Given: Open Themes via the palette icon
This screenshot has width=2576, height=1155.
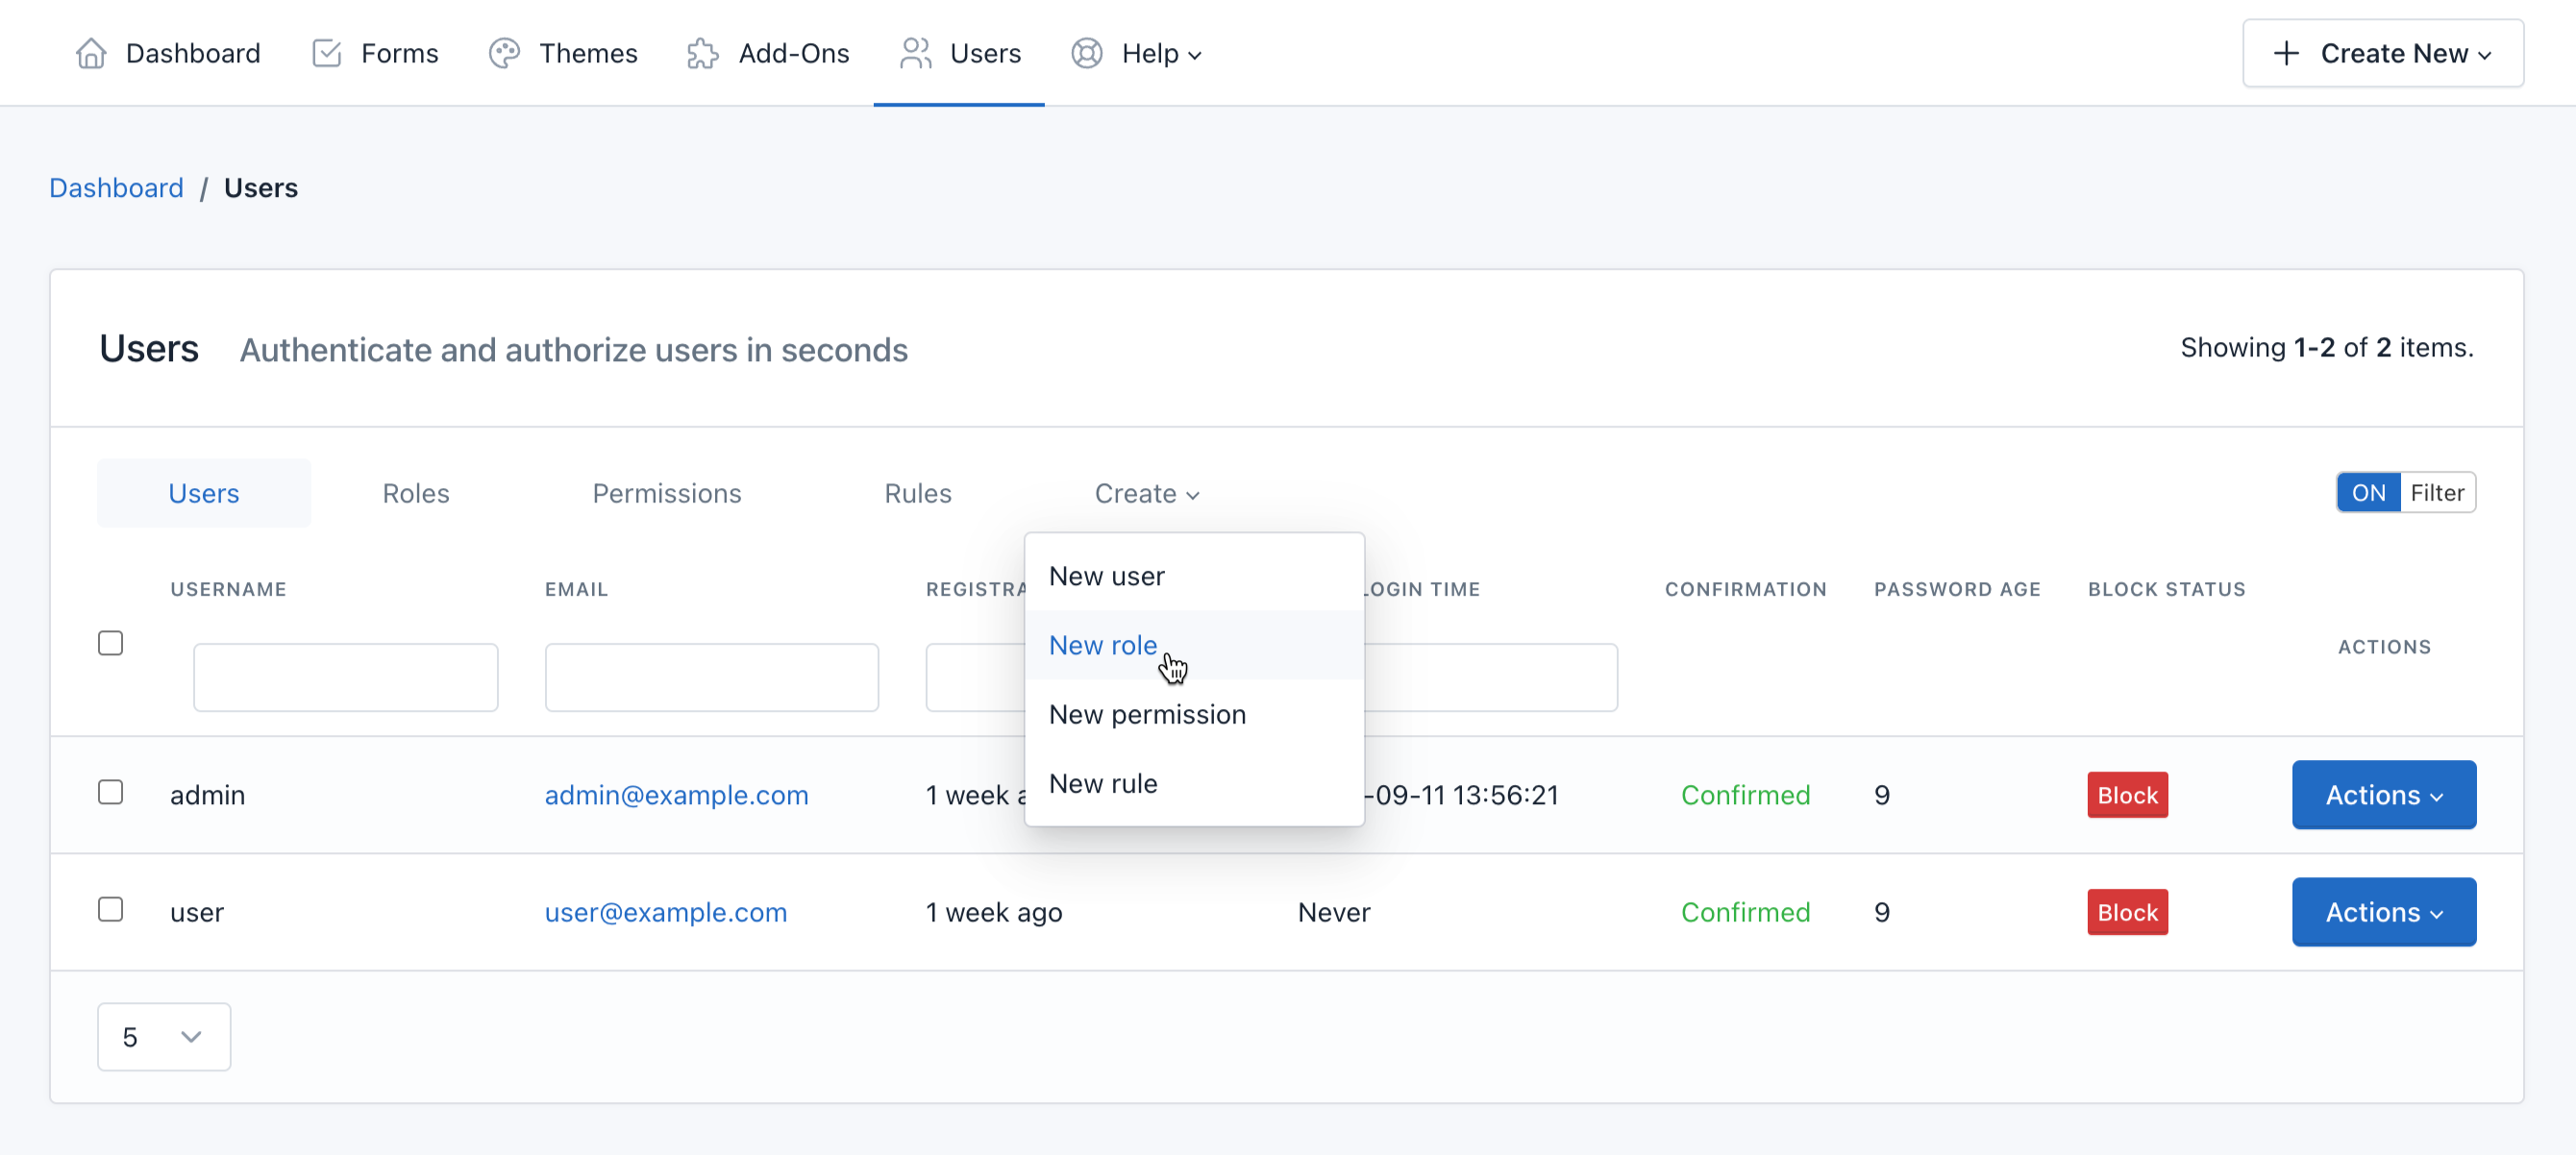Looking at the screenshot, I should [x=504, y=53].
